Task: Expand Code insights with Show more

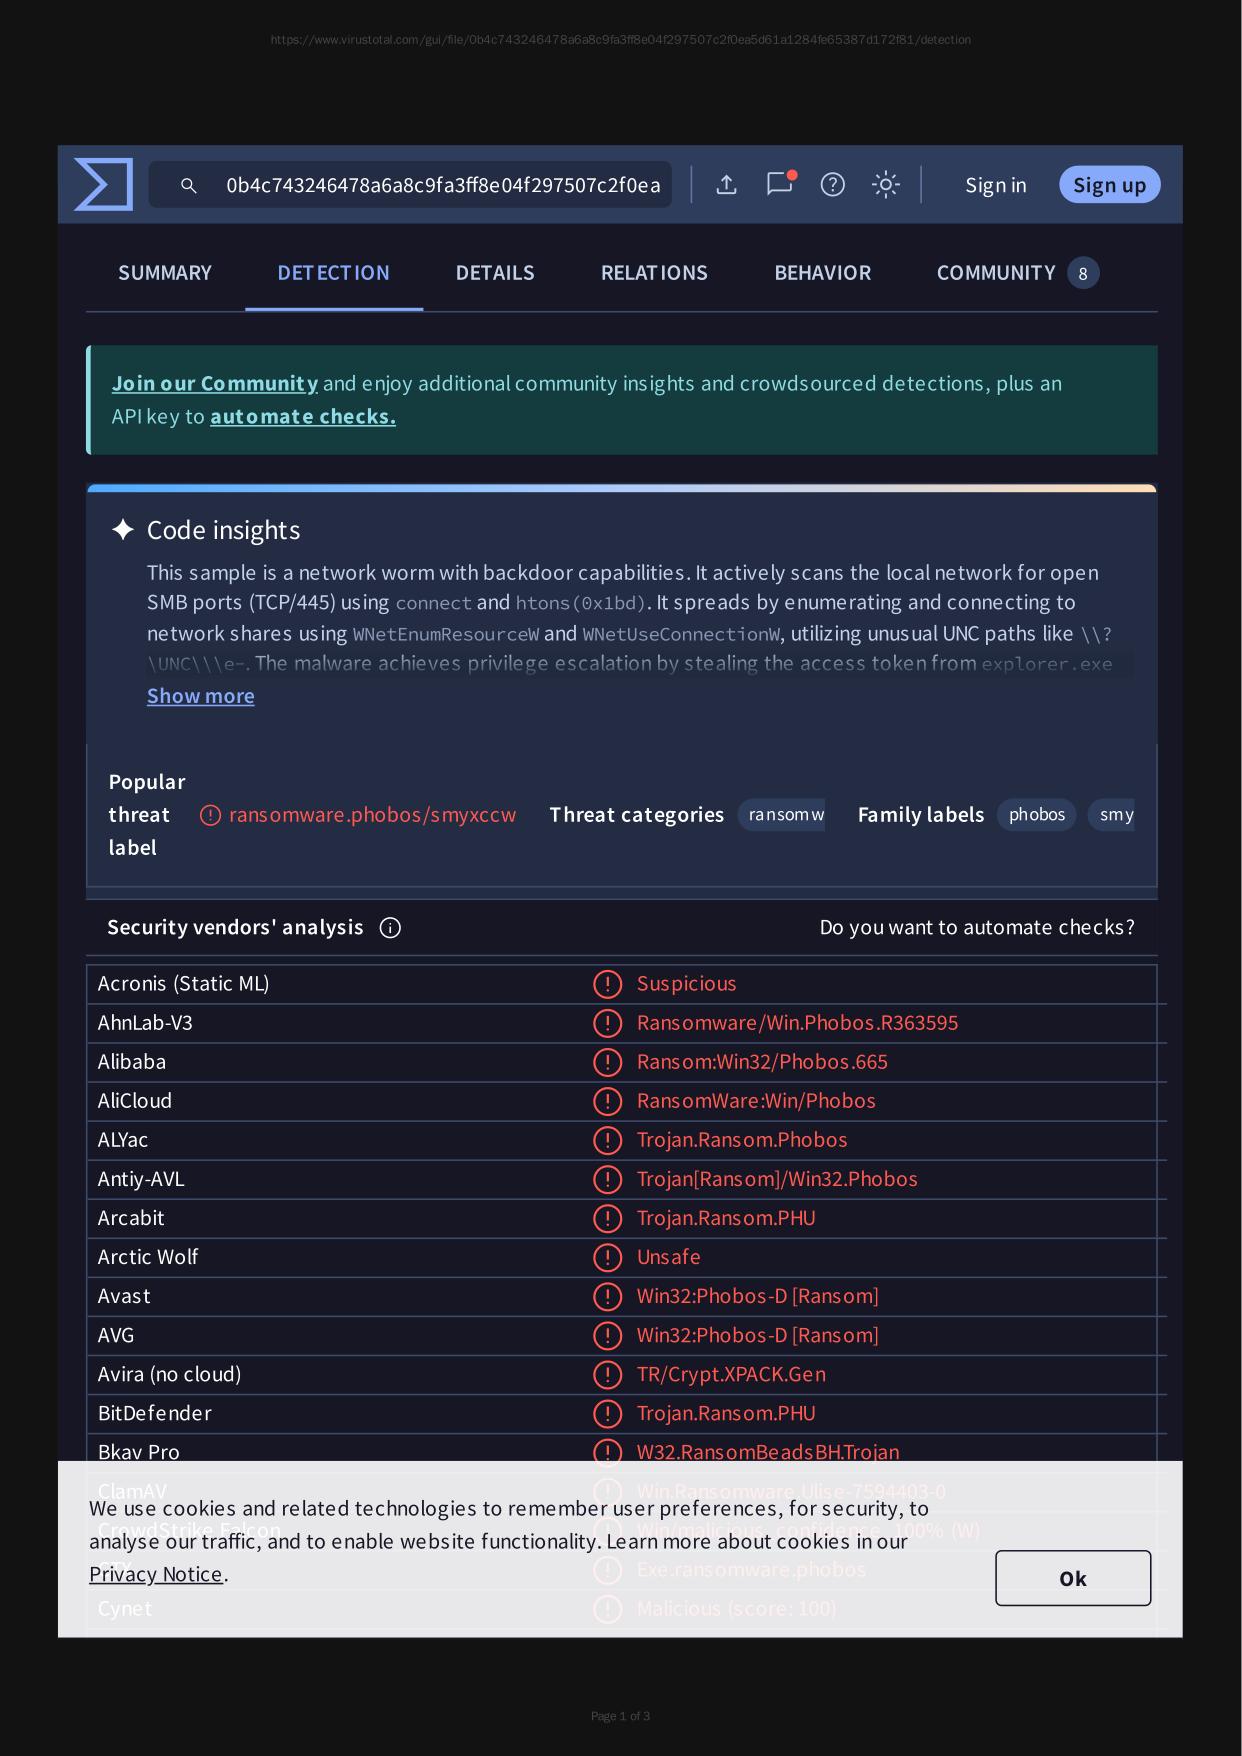Action: (200, 696)
